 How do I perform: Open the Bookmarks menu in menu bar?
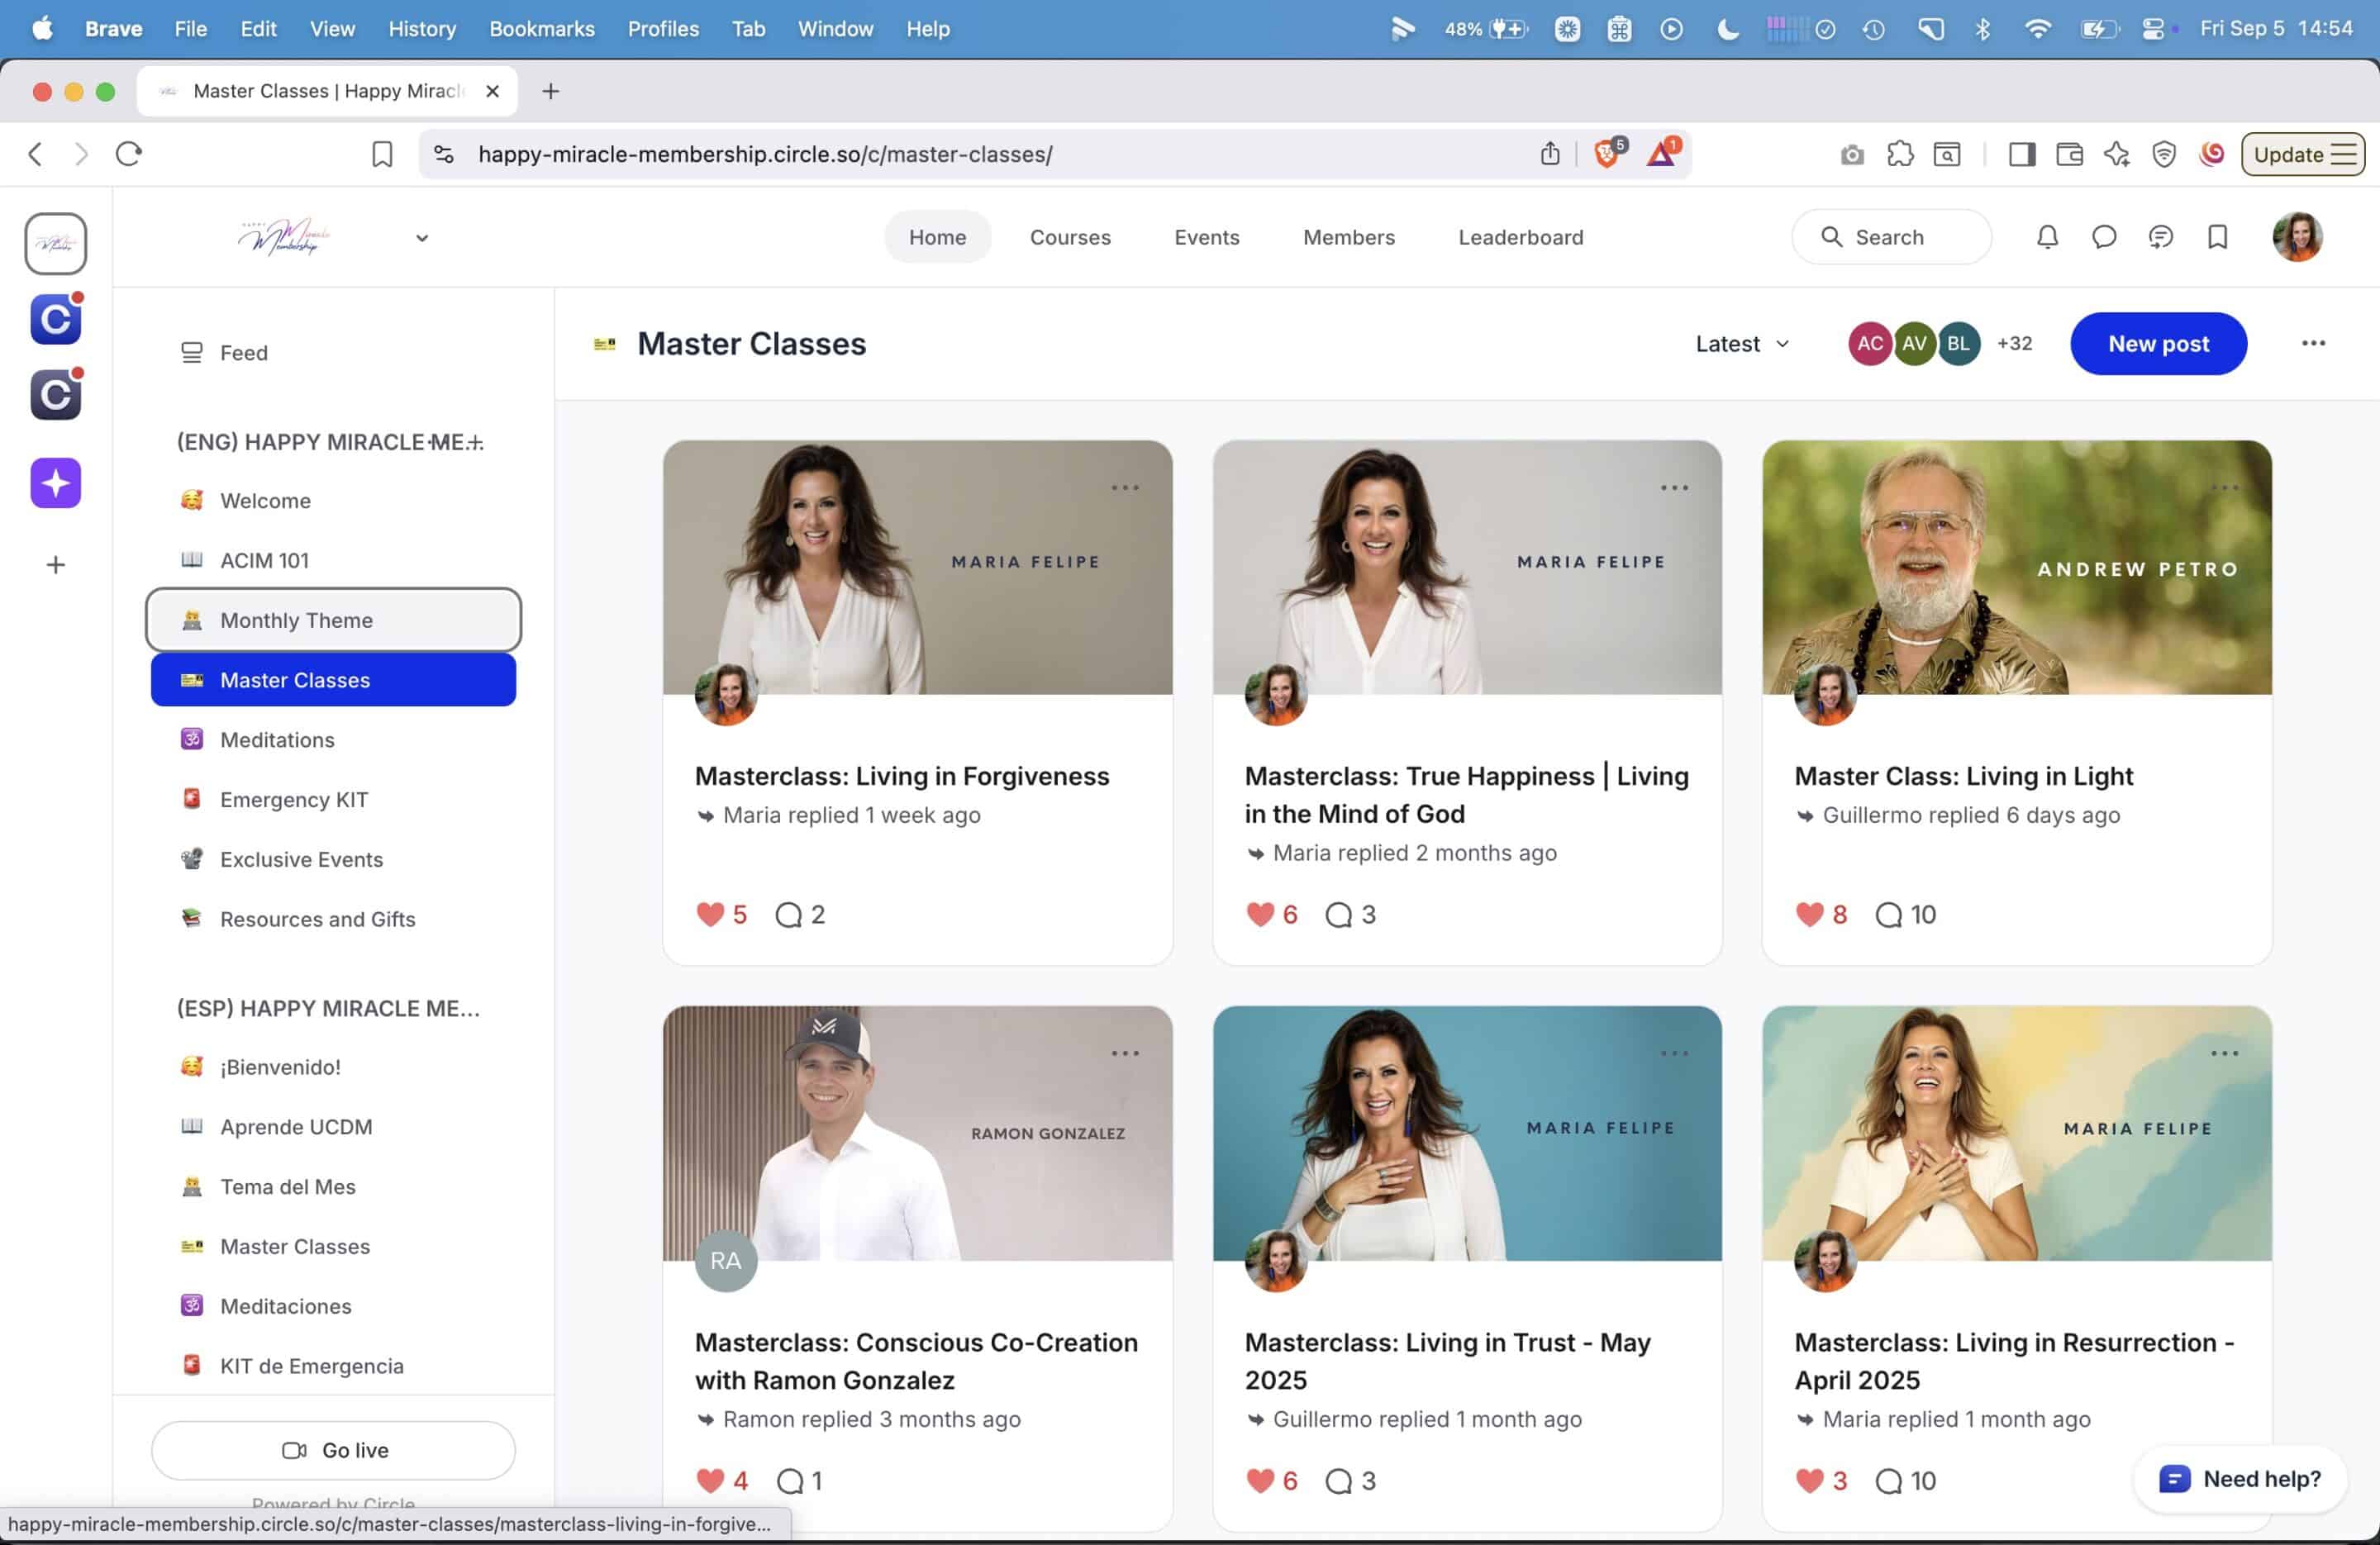pos(541,29)
